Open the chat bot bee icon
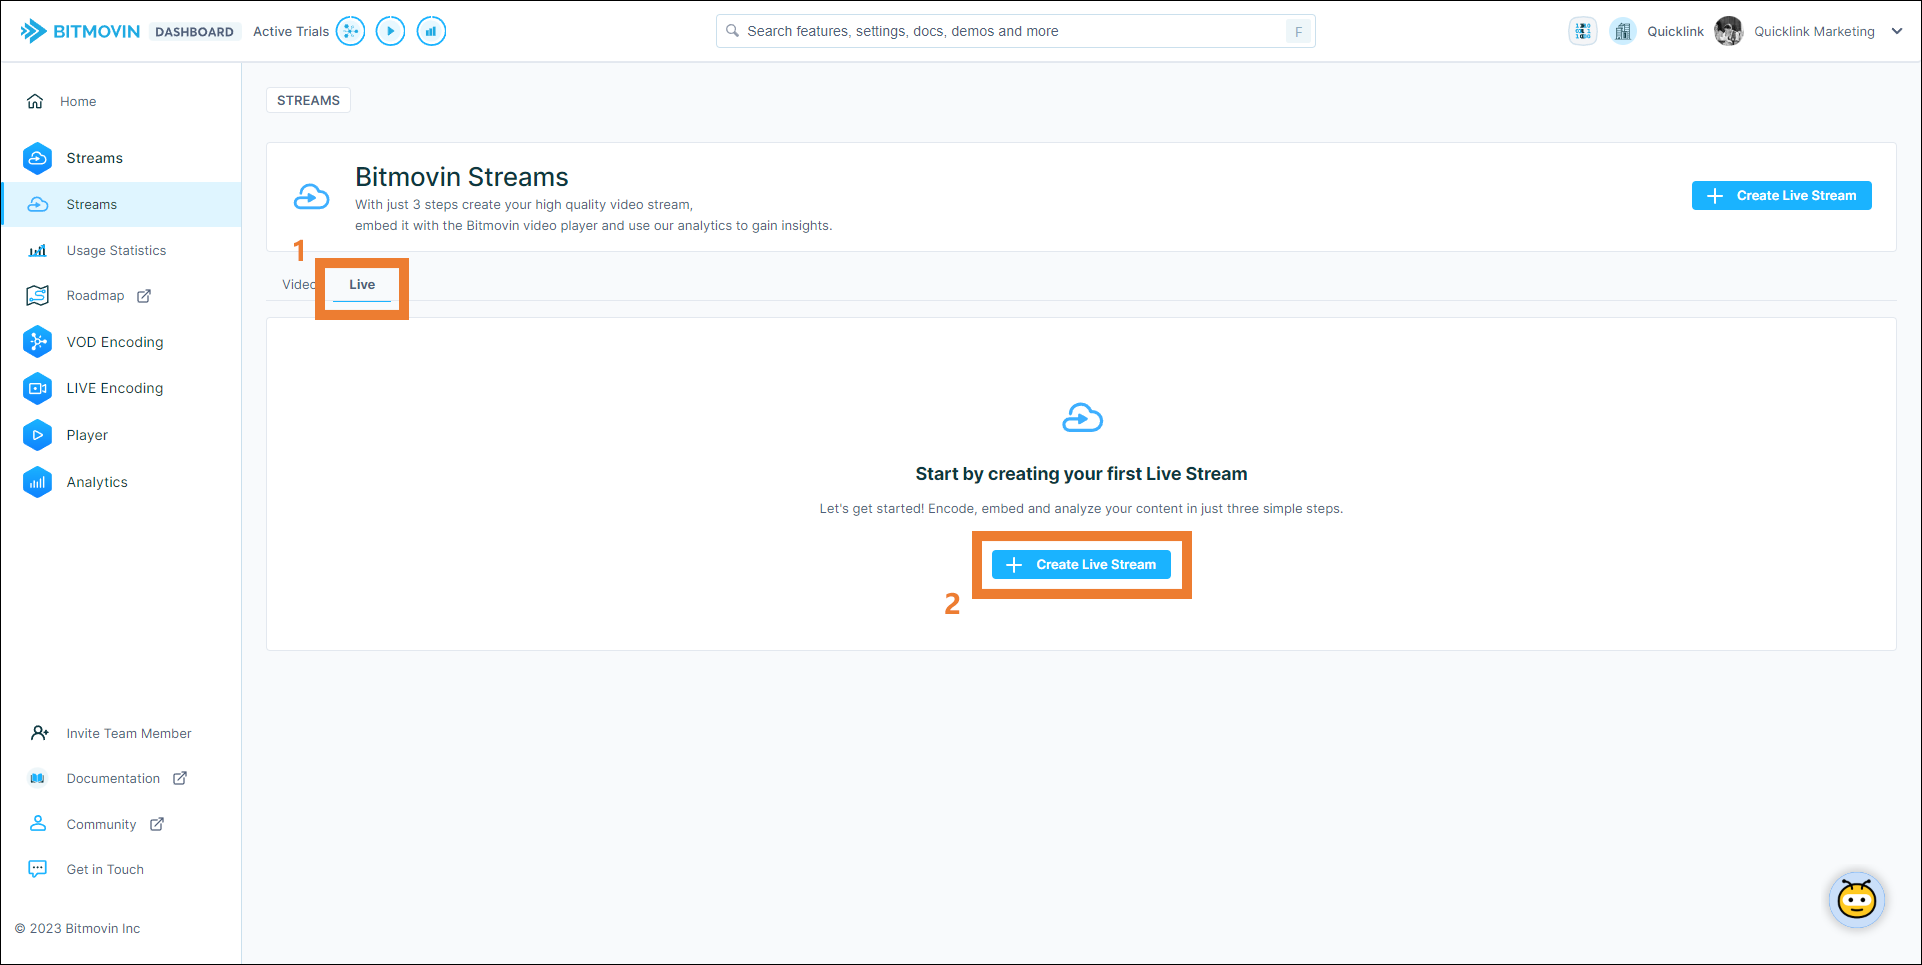Image resolution: width=1922 pixels, height=965 pixels. click(1856, 900)
